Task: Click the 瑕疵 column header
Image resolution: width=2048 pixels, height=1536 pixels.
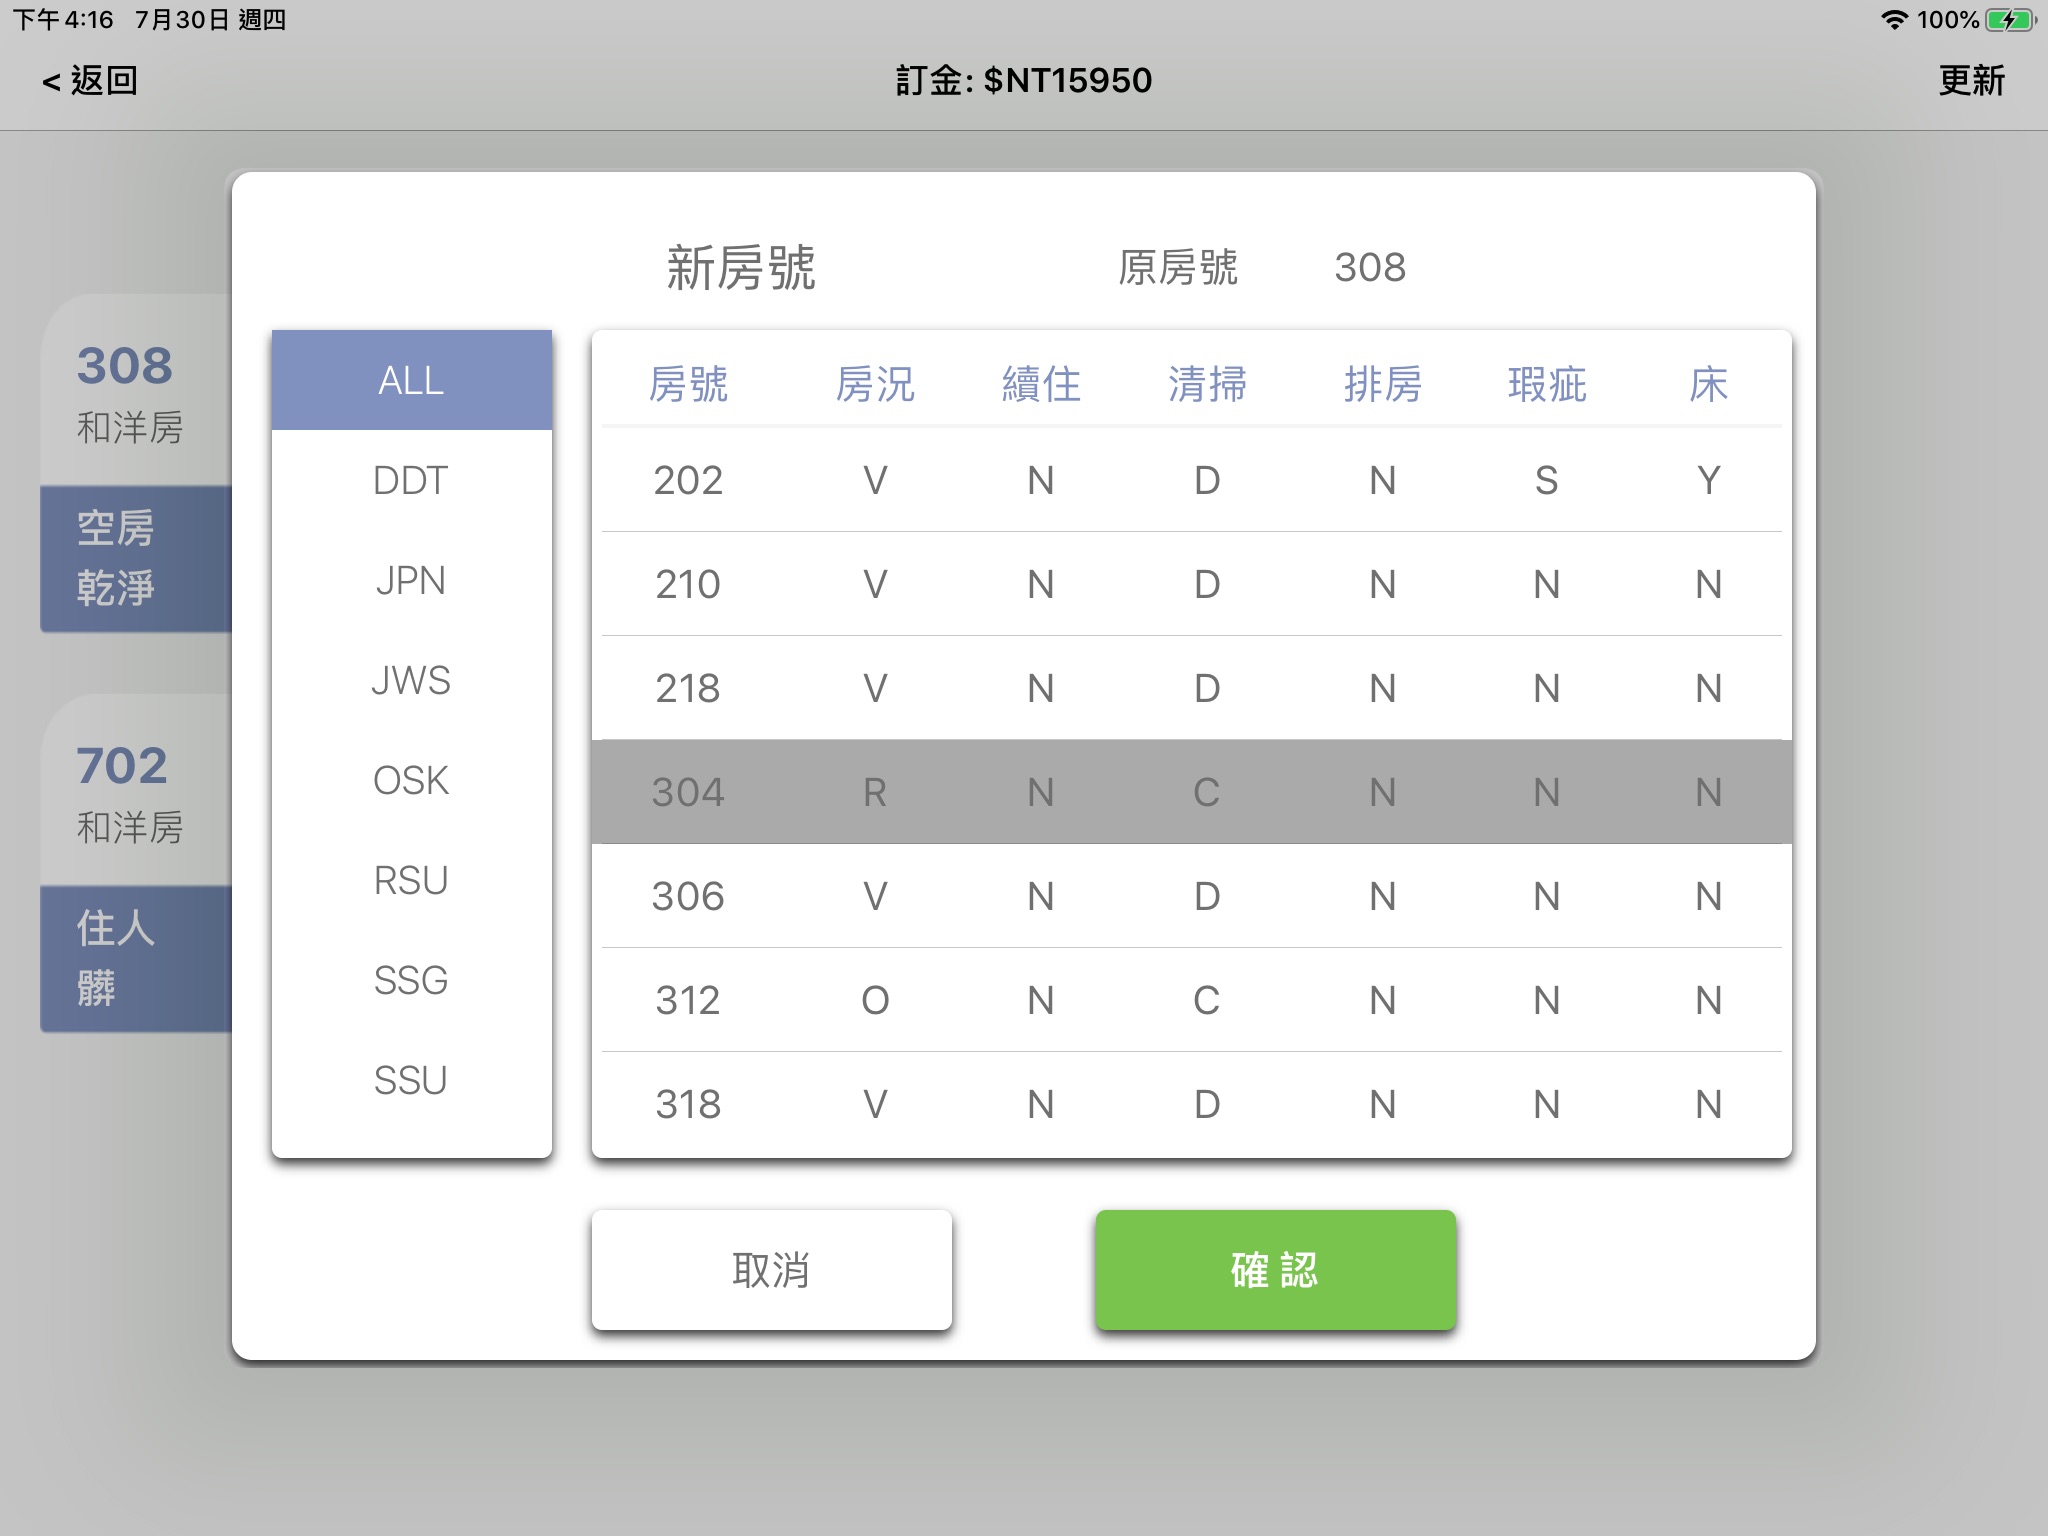Action: pos(1547,384)
